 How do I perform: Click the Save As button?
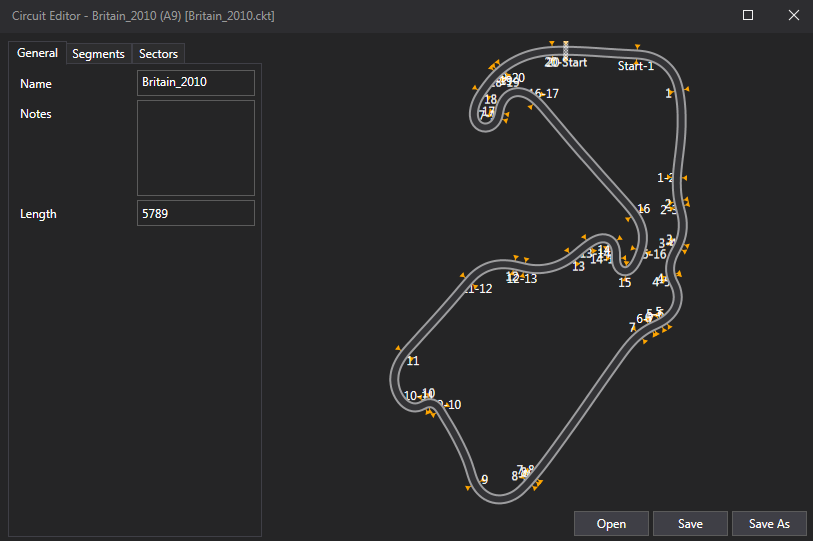769,524
